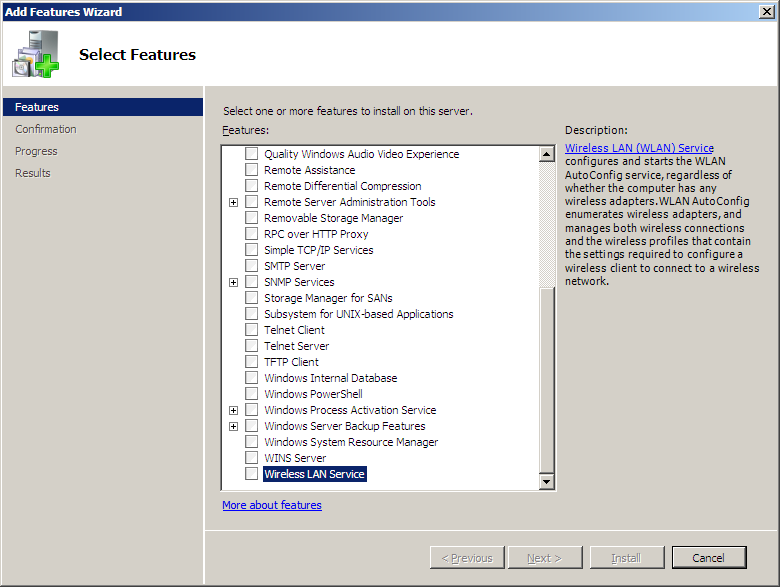
Task: Click the features list scroll up arrow
Action: pos(547,154)
